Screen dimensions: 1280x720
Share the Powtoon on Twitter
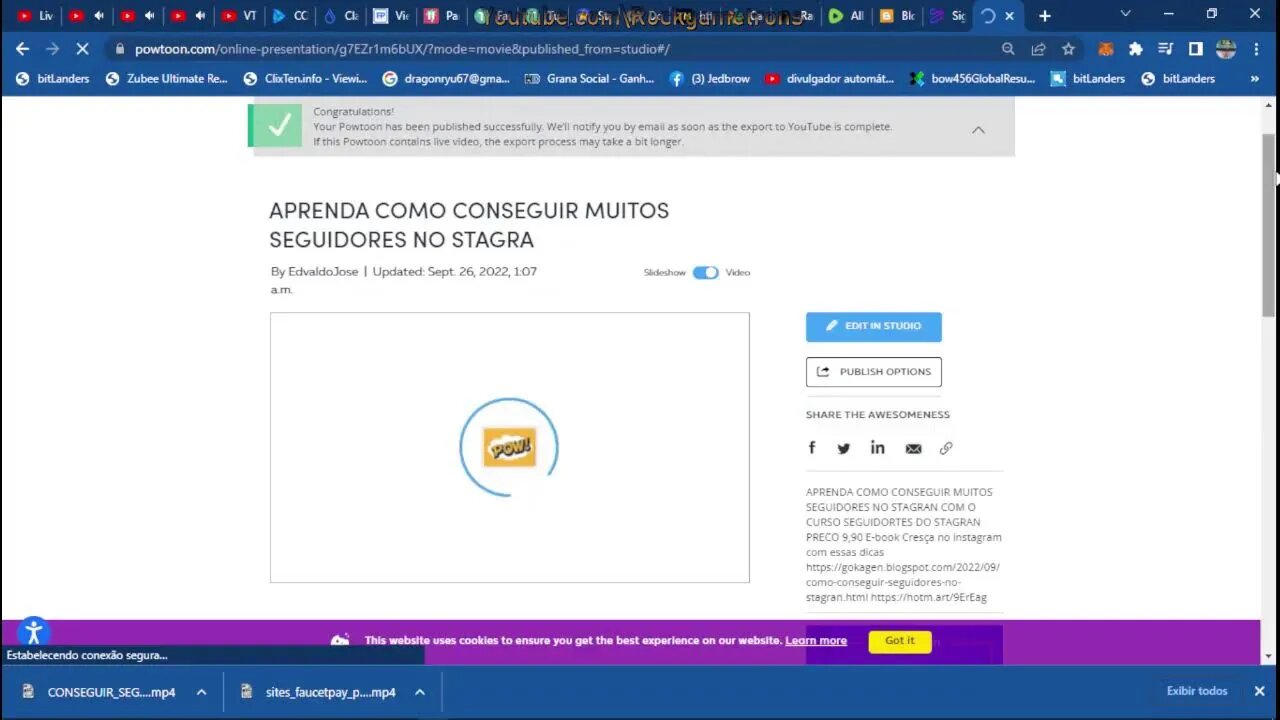point(844,448)
